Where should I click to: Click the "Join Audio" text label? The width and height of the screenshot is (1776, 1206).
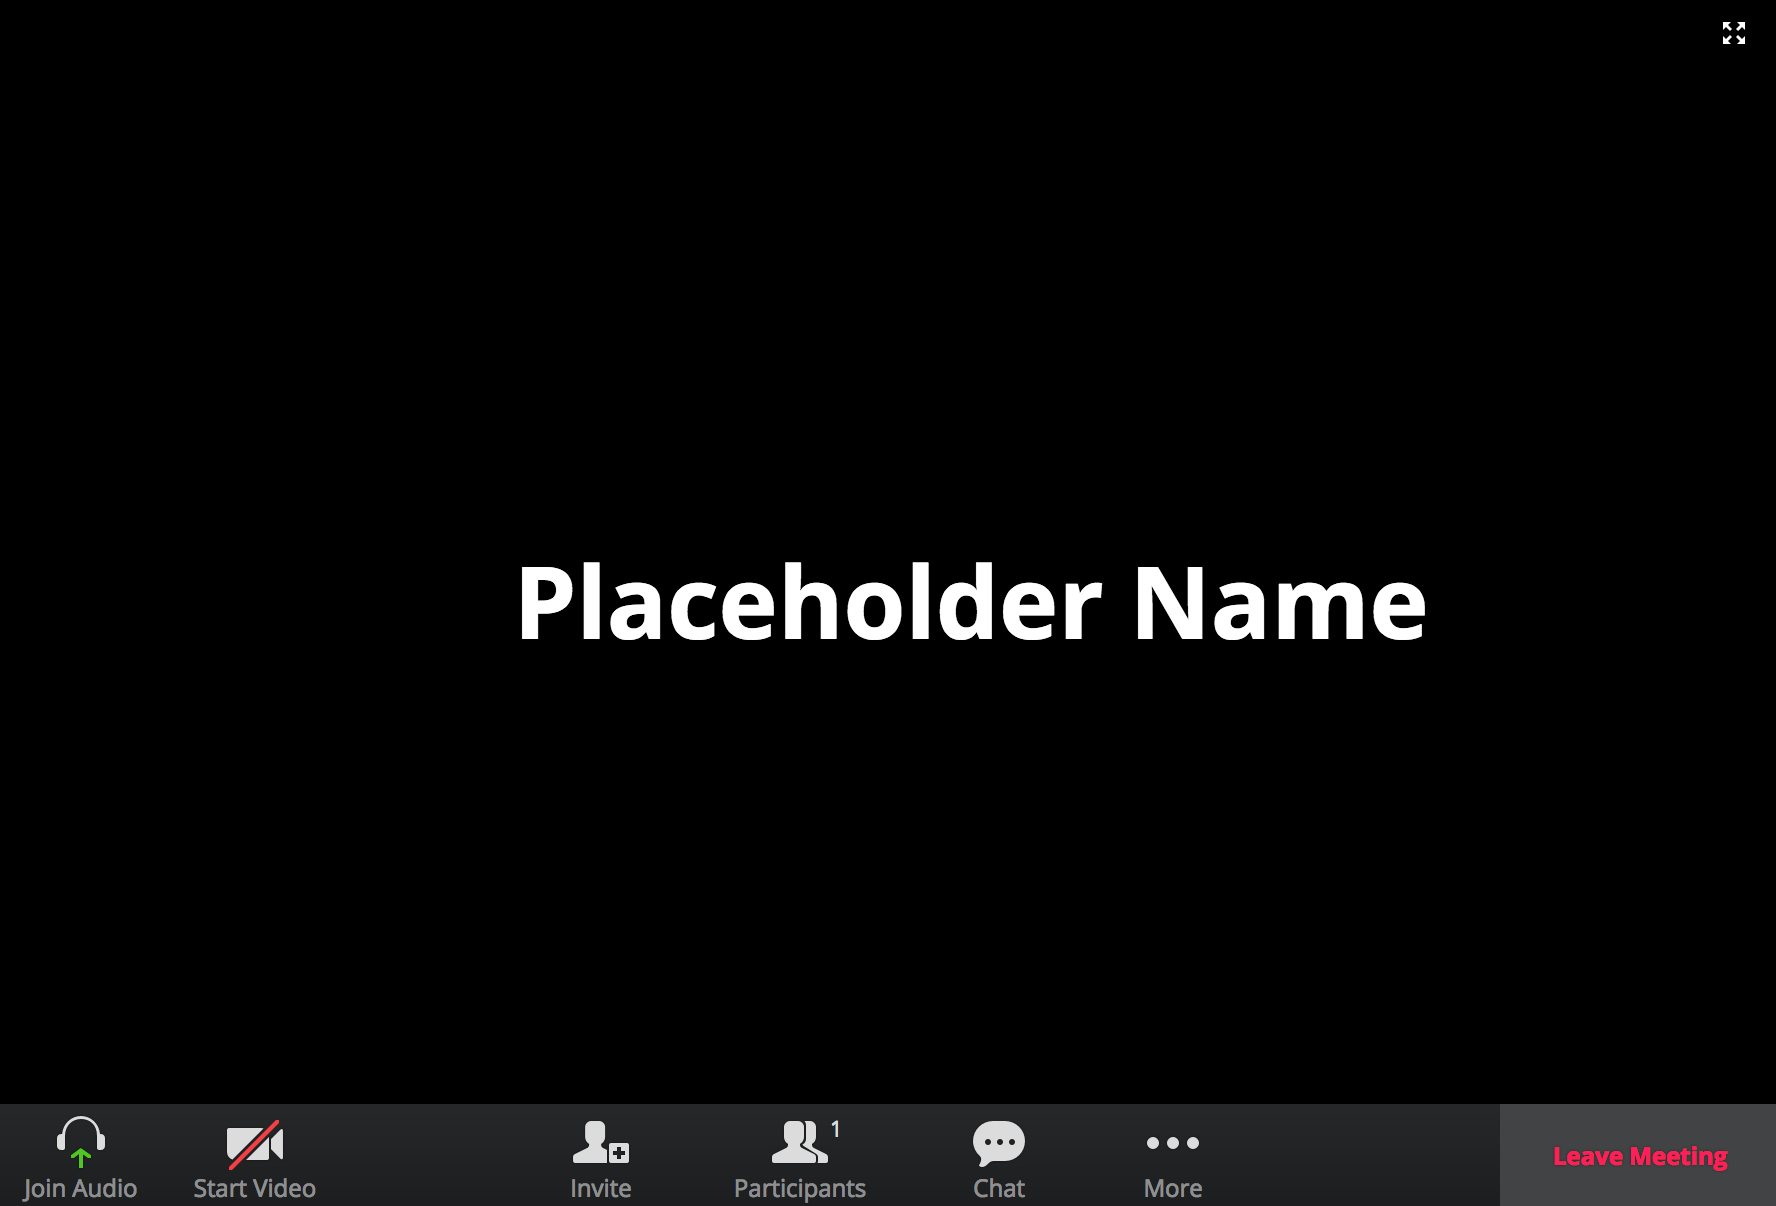pyautogui.click(x=80, y=1188)
